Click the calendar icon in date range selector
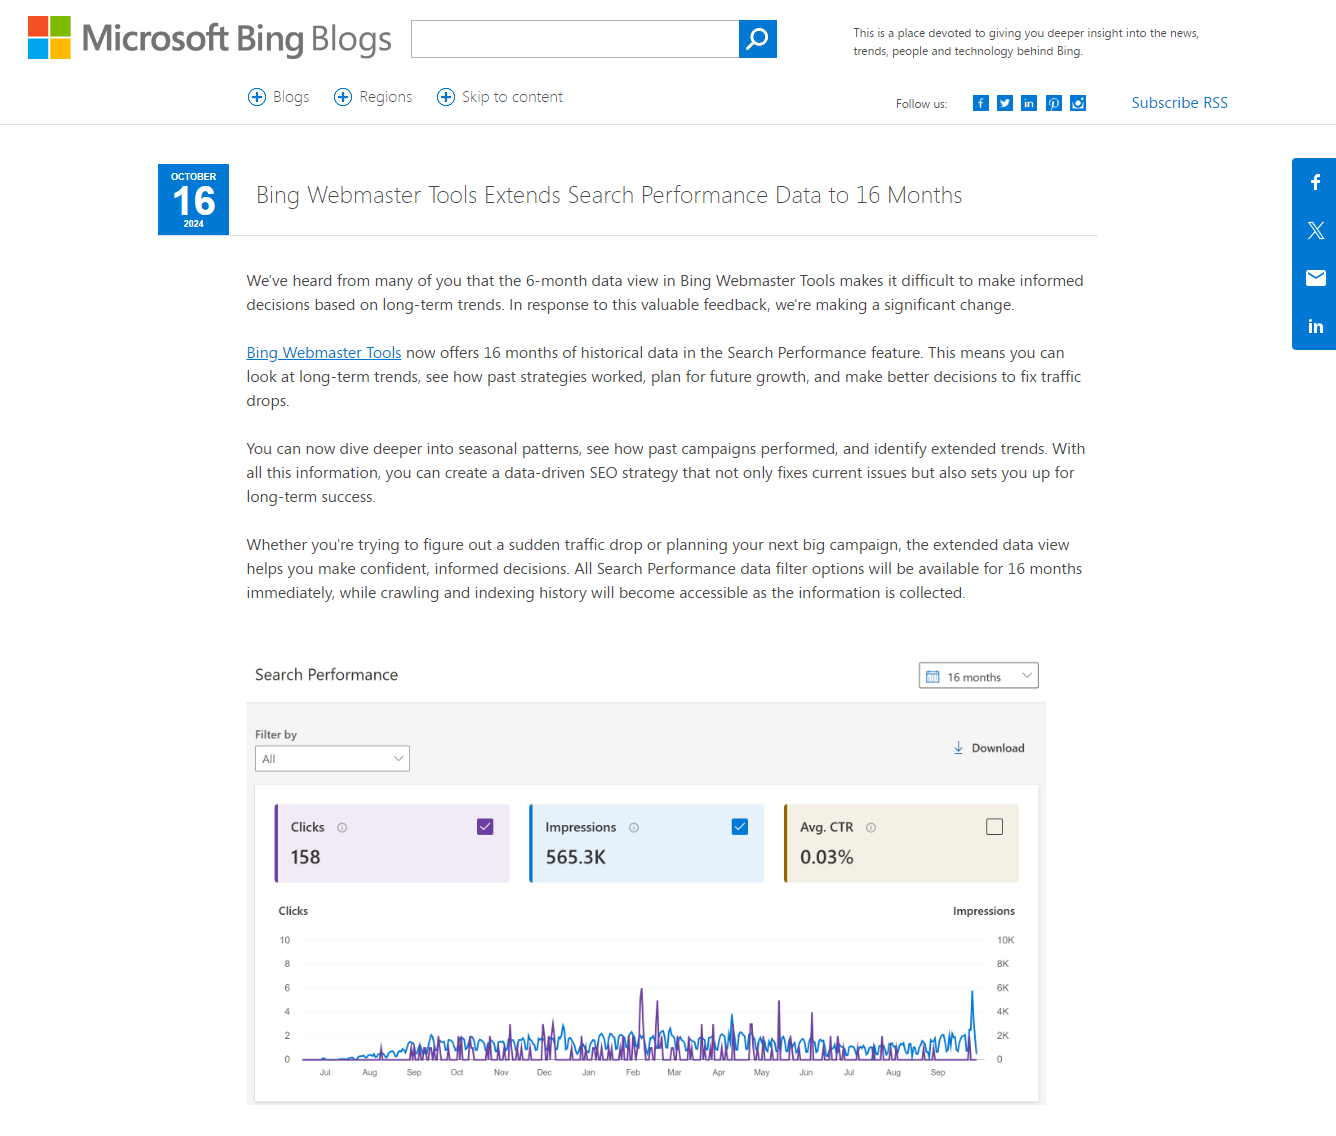 coord(933,677)
